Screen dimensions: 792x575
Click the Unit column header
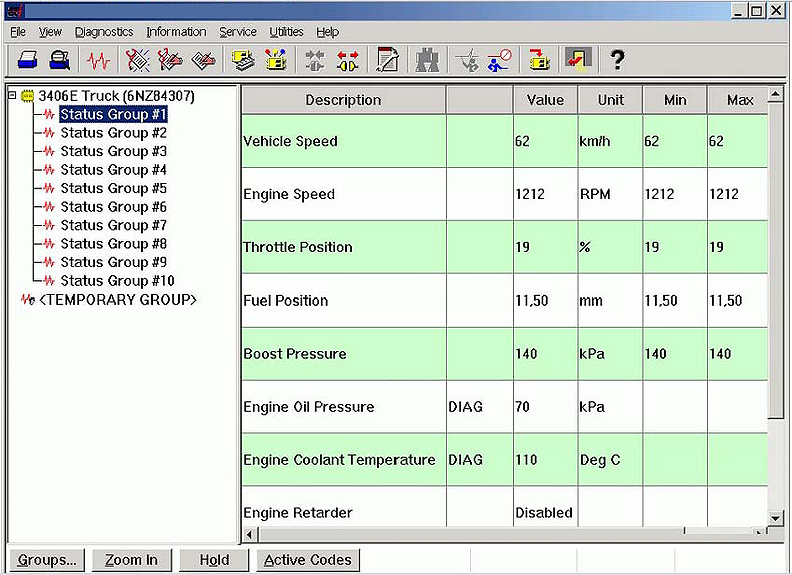(610, 100)
